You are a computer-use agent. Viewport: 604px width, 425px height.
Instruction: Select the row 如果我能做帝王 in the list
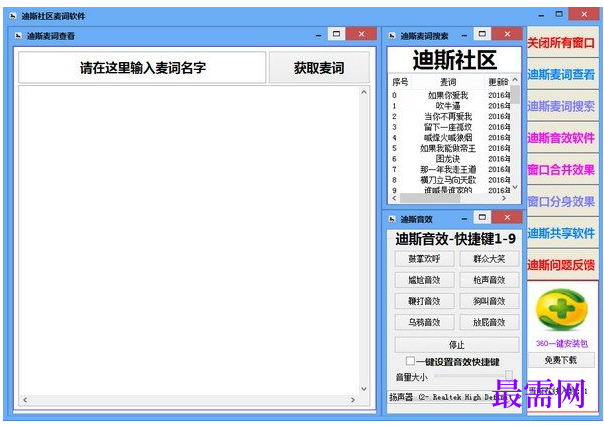(x=450, y=148)
